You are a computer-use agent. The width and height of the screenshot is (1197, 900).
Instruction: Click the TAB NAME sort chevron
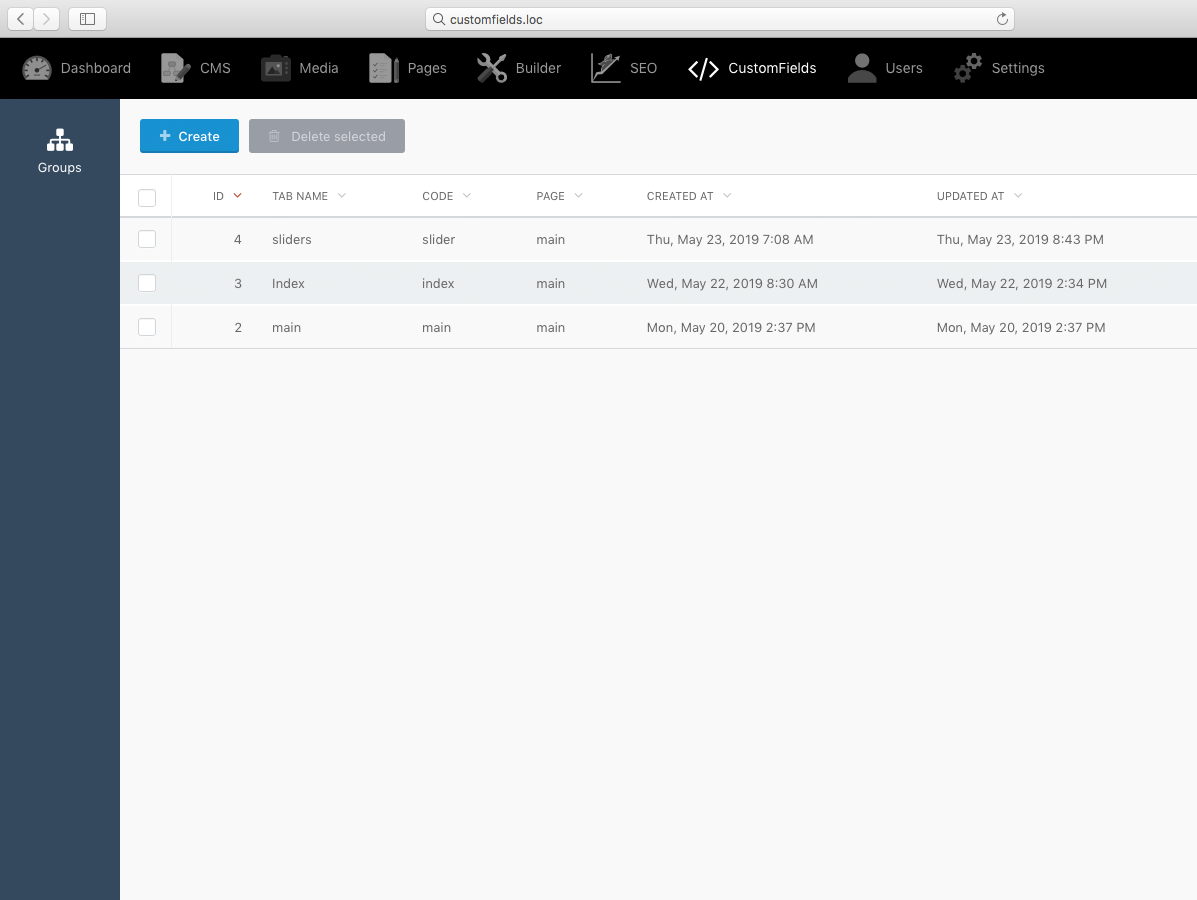point(342,195)
